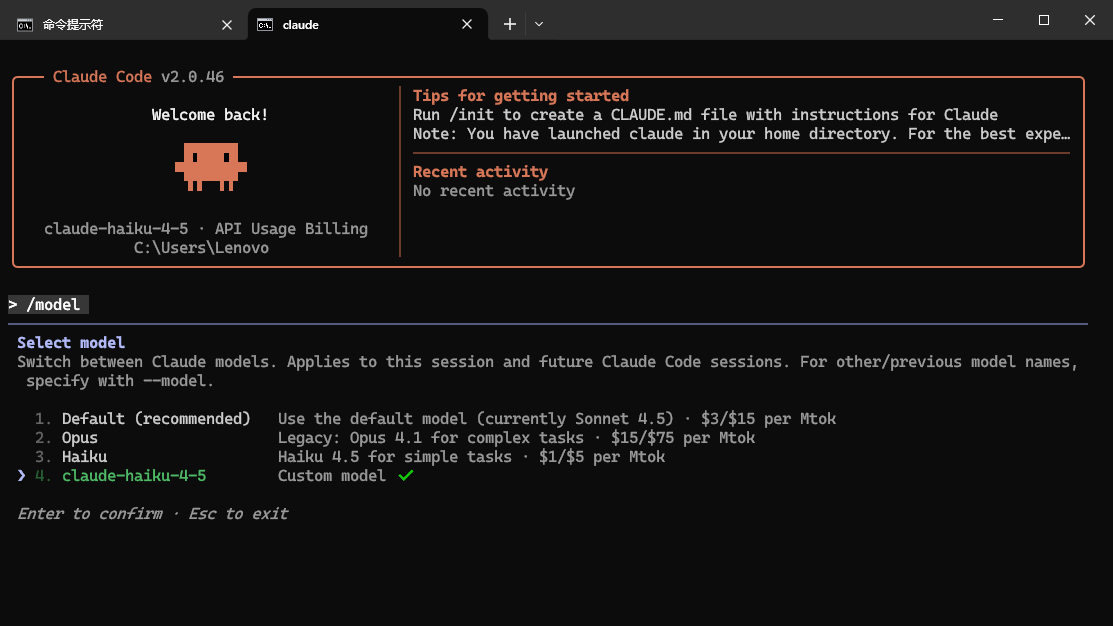The height and width of the screenshot is (626, 1113).
Task: Click the Claude Code v2.0.46 title
Action: (138, 77)
